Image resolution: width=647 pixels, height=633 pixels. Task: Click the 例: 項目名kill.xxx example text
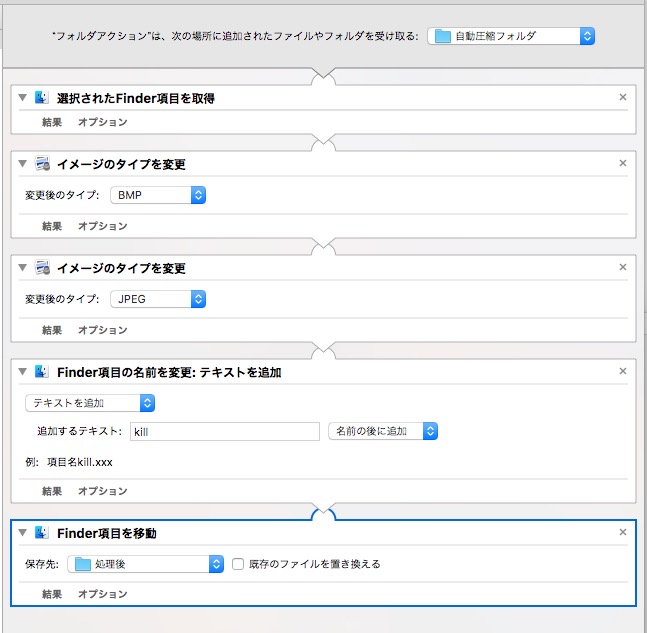click(x=69, y=462)
